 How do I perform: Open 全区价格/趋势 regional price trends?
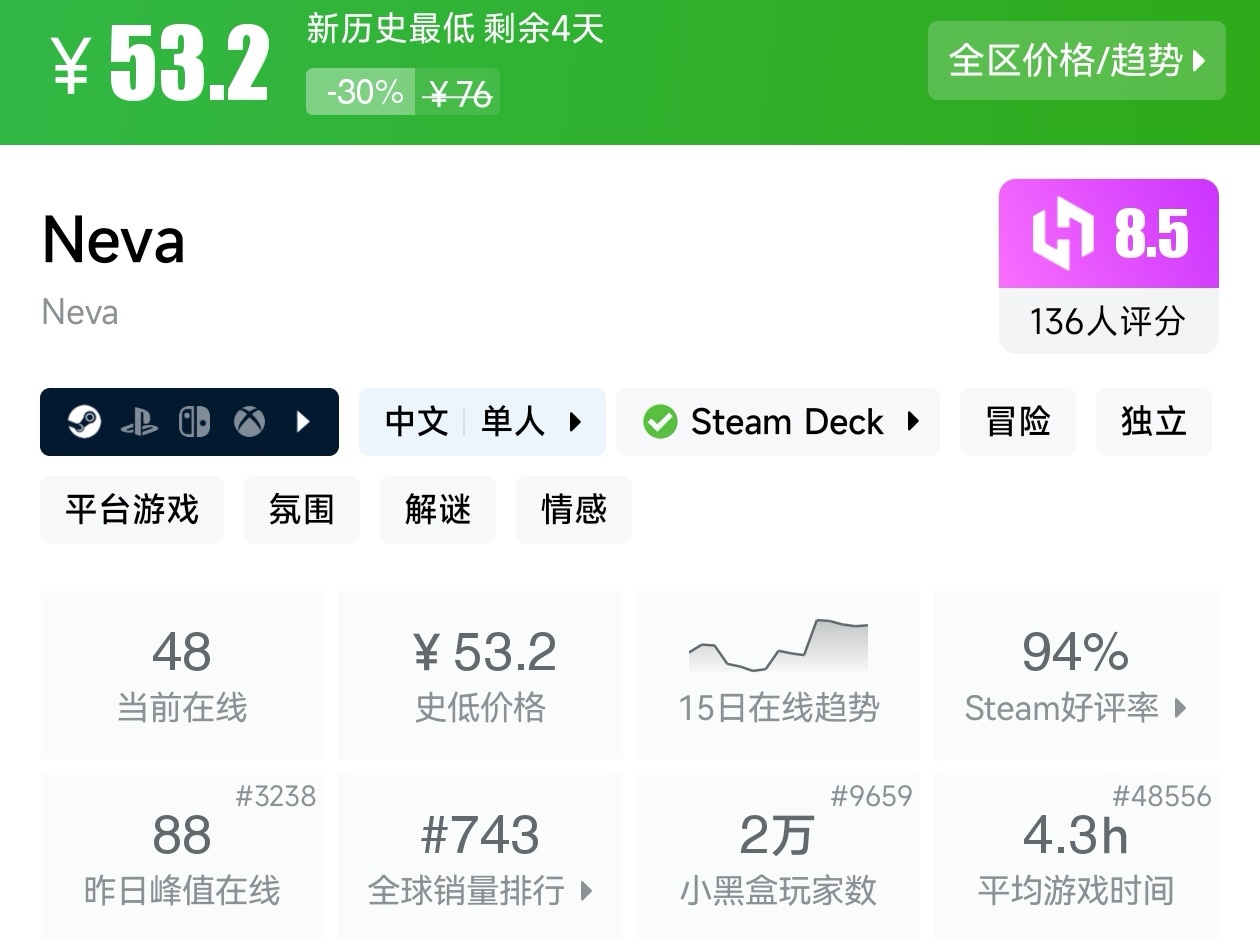(x=1076, y=61)
